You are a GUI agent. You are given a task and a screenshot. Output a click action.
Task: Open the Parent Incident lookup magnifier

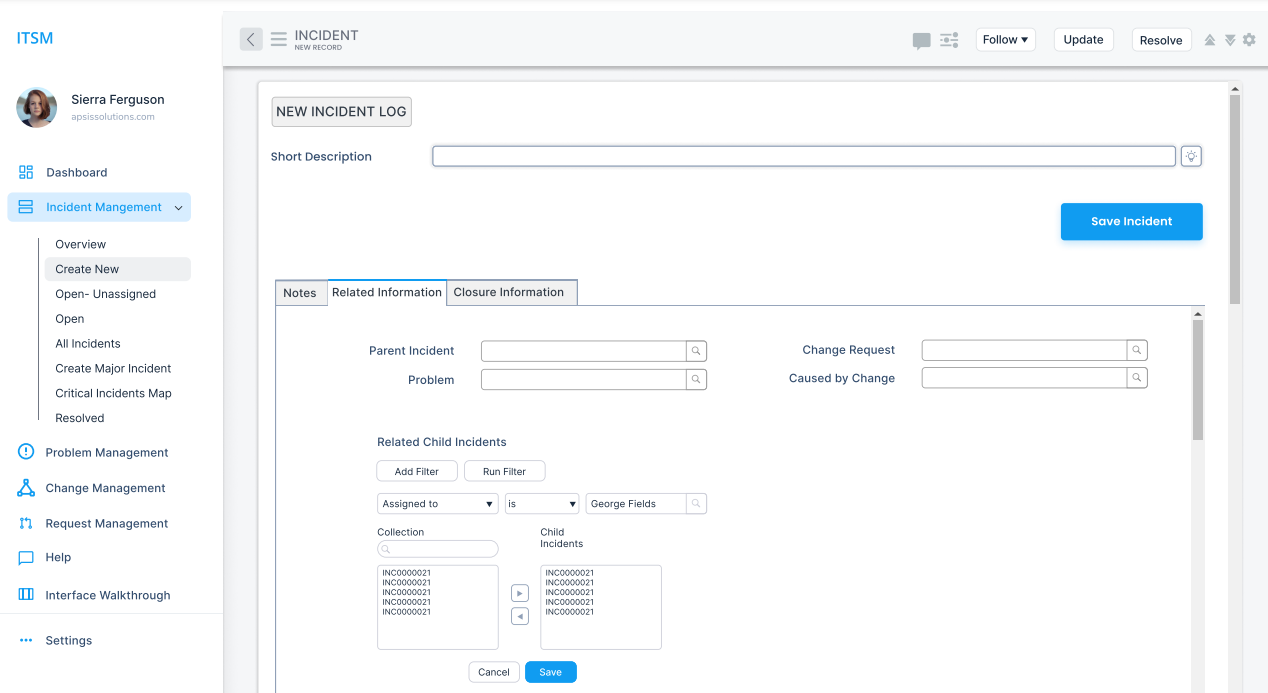pyautogui.click(x=696, y=351)
